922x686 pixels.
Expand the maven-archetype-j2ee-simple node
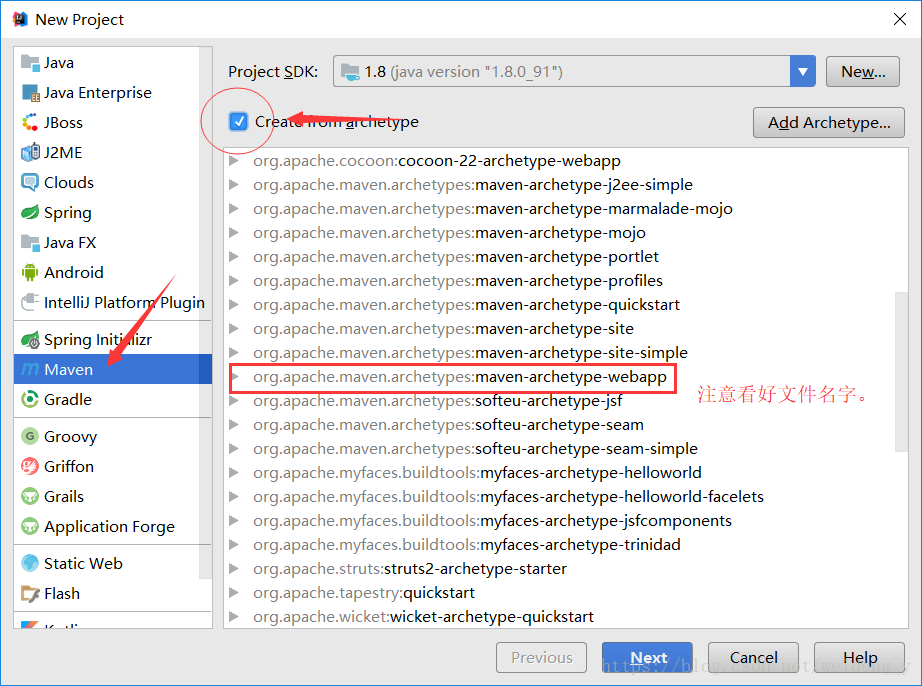click(234, 185)
